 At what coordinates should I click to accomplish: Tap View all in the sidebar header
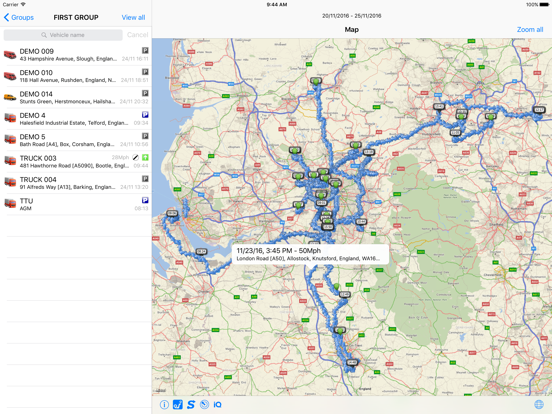click(133, 17)
